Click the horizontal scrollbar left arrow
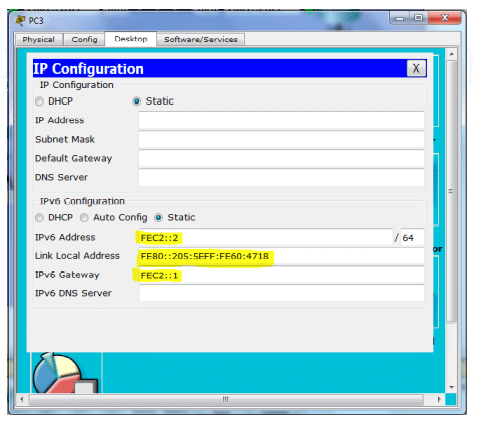The height and width of the screenshot is (422, 481). point(22,399)
